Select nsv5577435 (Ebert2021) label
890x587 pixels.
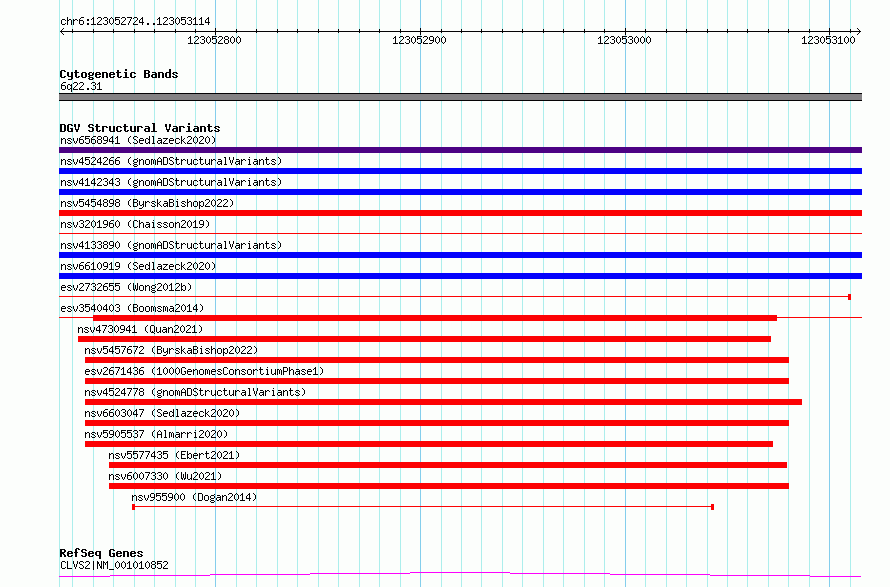coord(174,455)
